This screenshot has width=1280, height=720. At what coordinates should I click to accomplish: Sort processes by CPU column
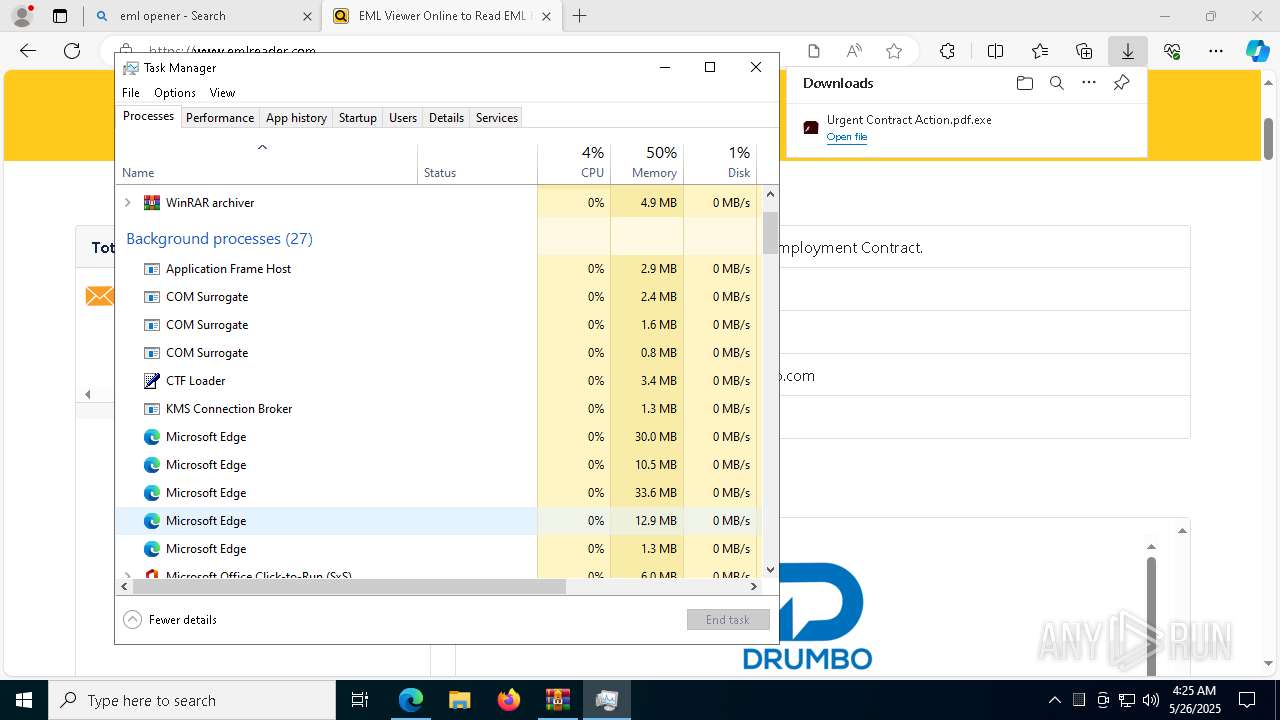[x=574, y=163]
